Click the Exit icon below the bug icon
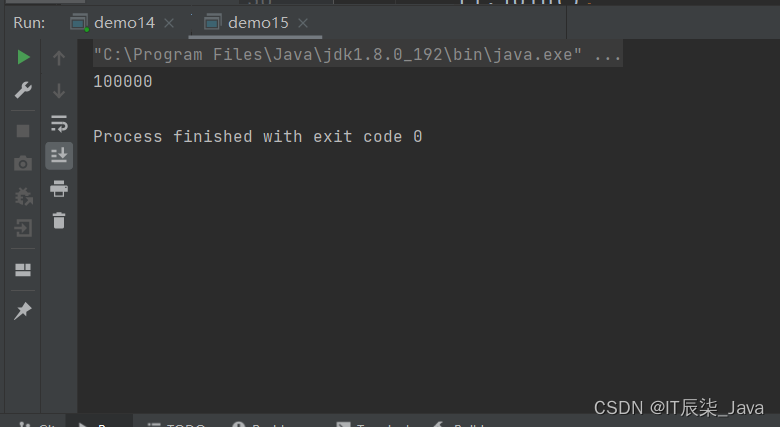 tap(23, 228)
